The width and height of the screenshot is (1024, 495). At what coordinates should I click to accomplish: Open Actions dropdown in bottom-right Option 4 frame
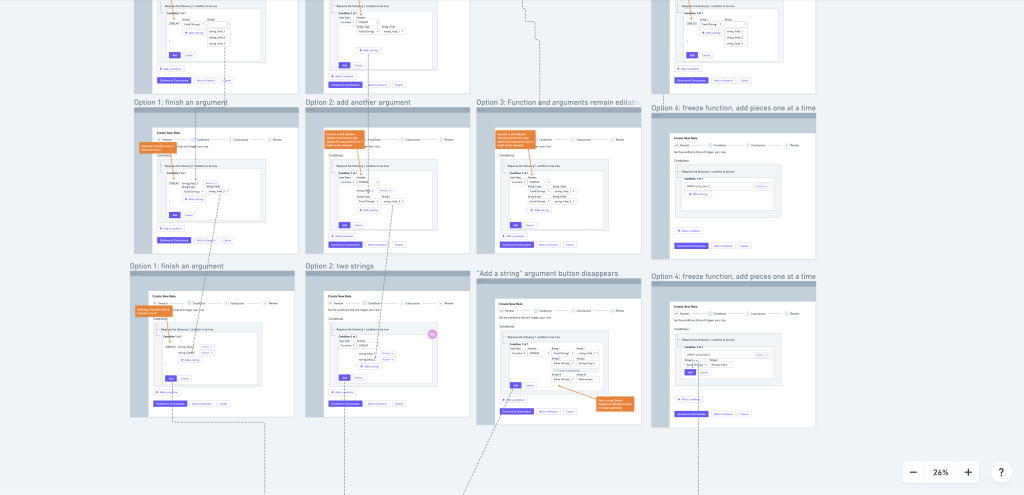click(760, 355)
